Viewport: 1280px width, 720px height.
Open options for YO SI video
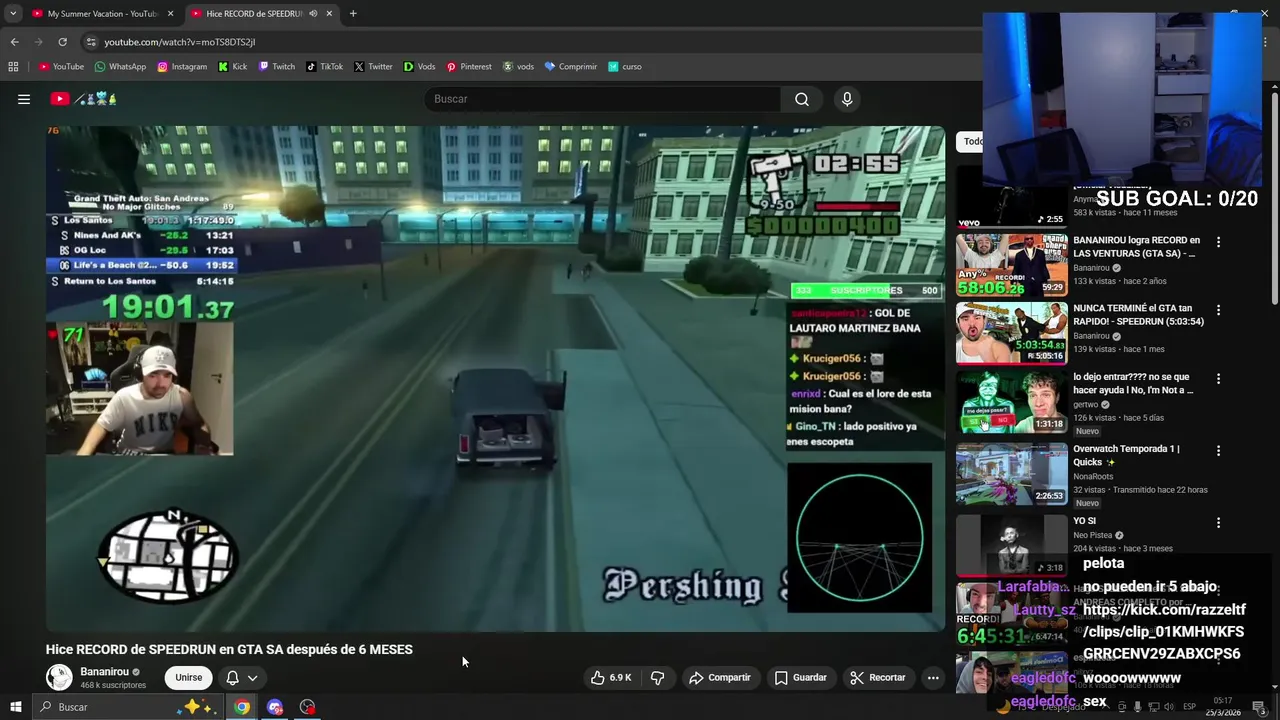pyautogui.click(x=1218, y=523)
